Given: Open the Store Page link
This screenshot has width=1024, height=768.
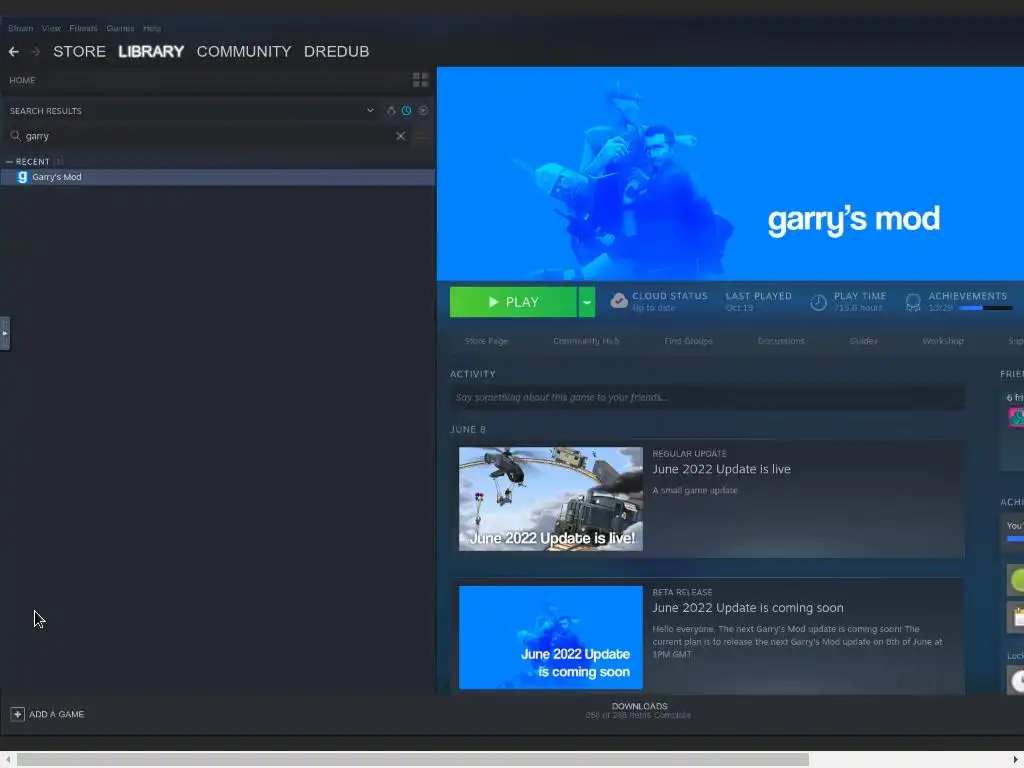Looking at the screenshot, I should click(x=486, y=341).
